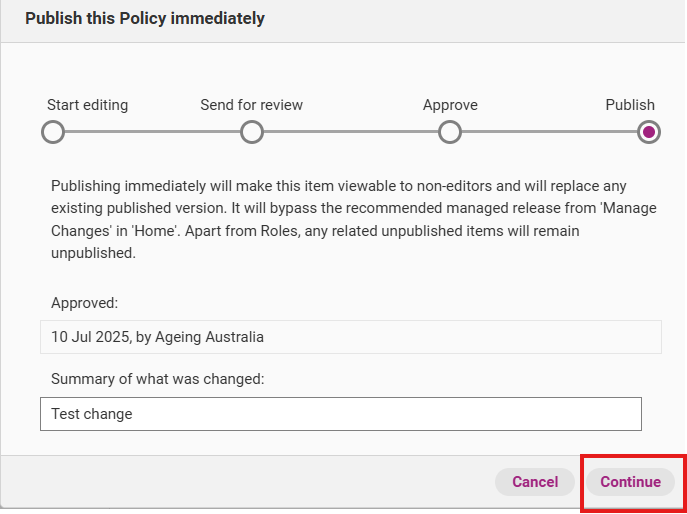This screenshot has width=687, height=514.
Task: Click the filled Publish step circle
Action: coord(648,132)
